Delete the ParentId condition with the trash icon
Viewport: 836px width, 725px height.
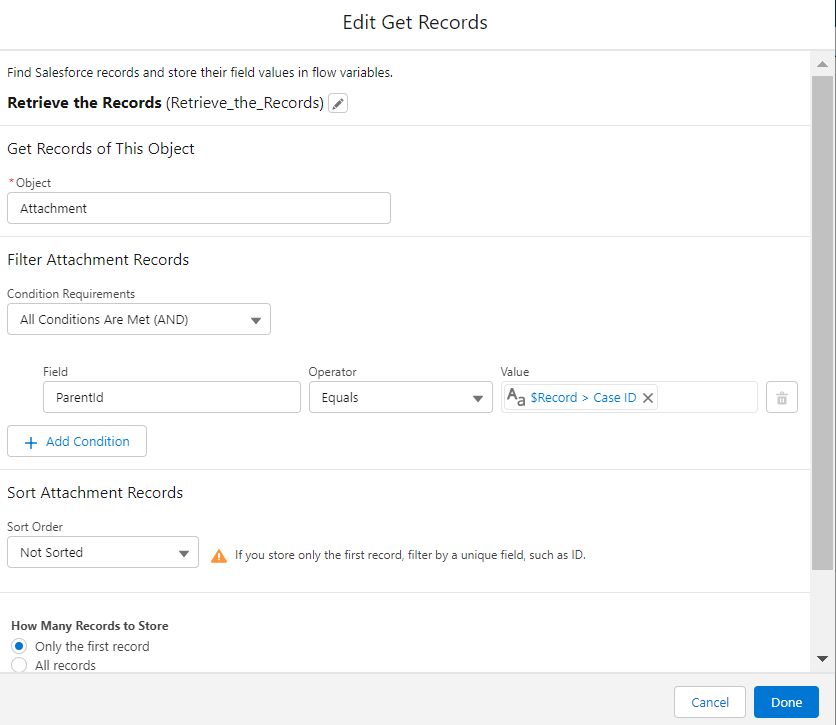pyautogui.click(x=782, y=398)
